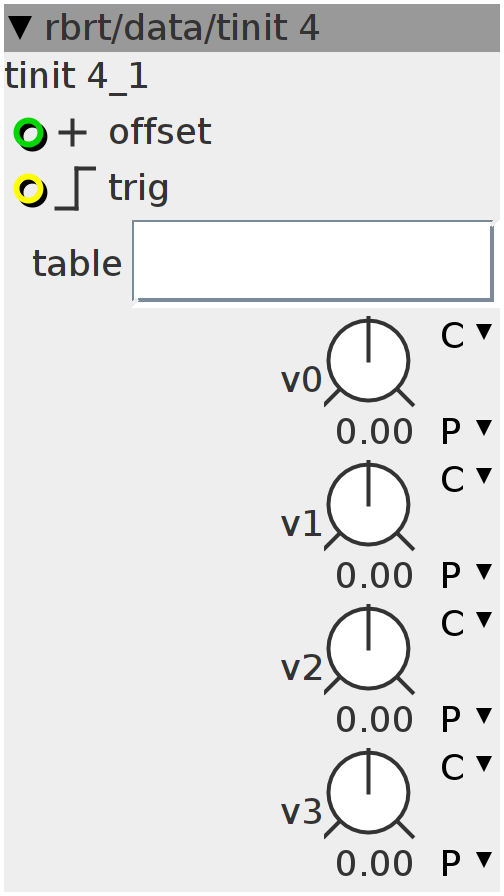Image resolution: width=504 pixels, height=896 pixels.
Task: Open the P dropdown for v1
Action: point(466,575)
